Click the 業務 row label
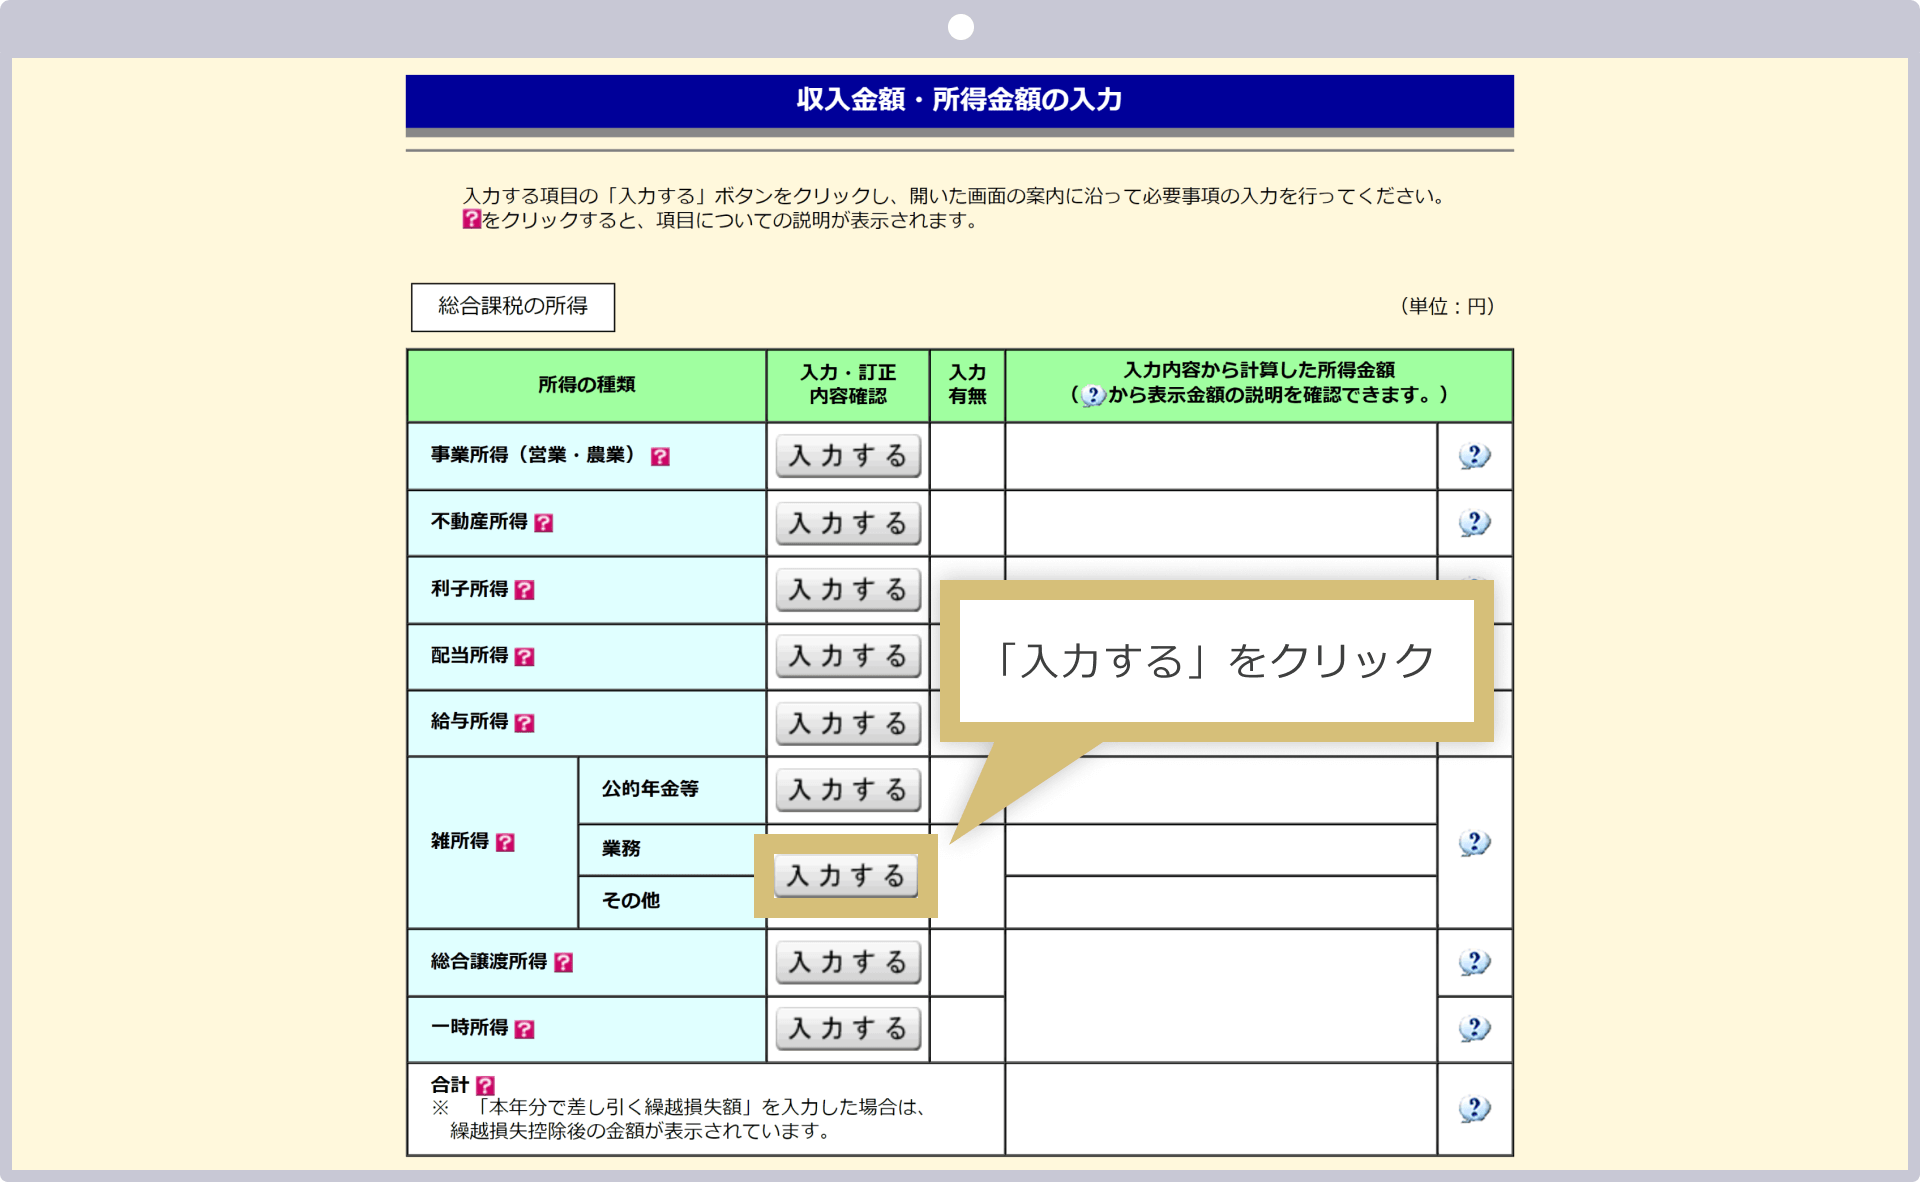The width and height of the screenshot is (1920, 1182). (621, 849)
